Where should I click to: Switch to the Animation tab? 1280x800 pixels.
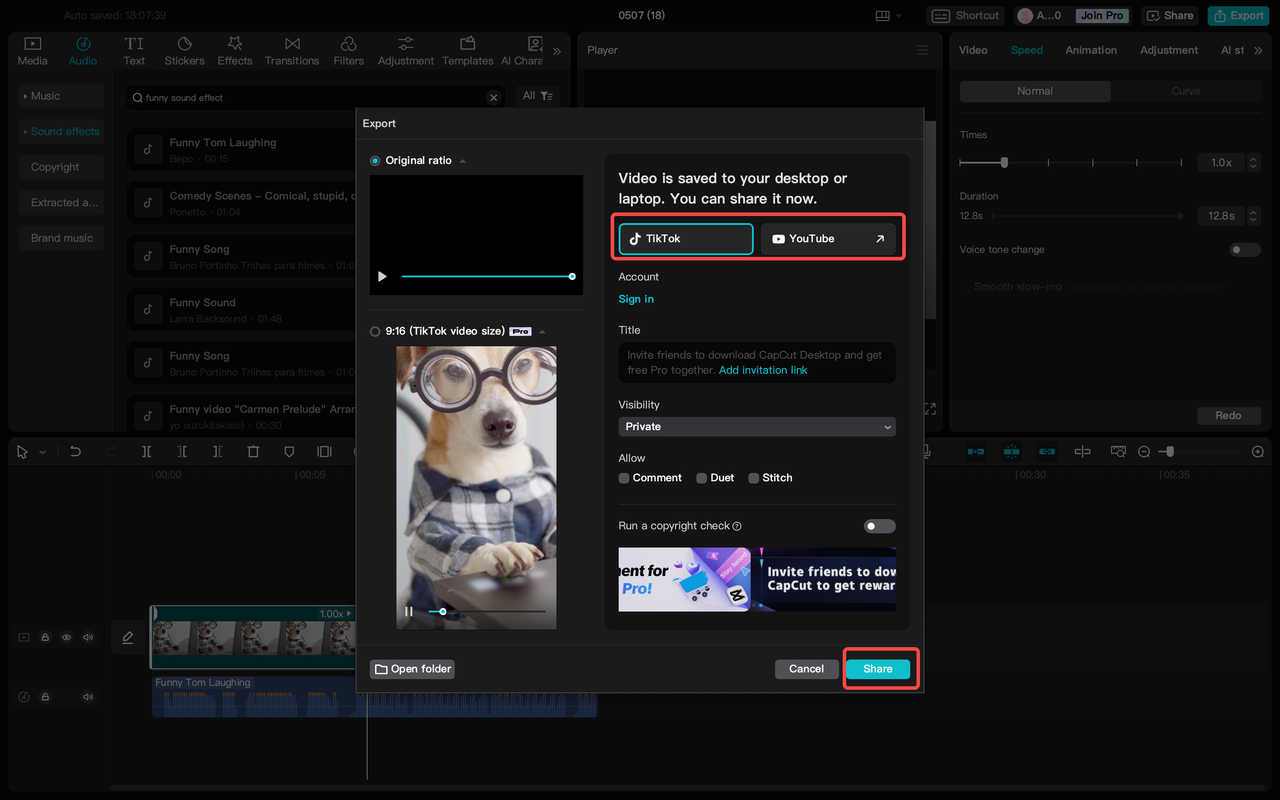pyautogui.click(x=1090, y=50)
